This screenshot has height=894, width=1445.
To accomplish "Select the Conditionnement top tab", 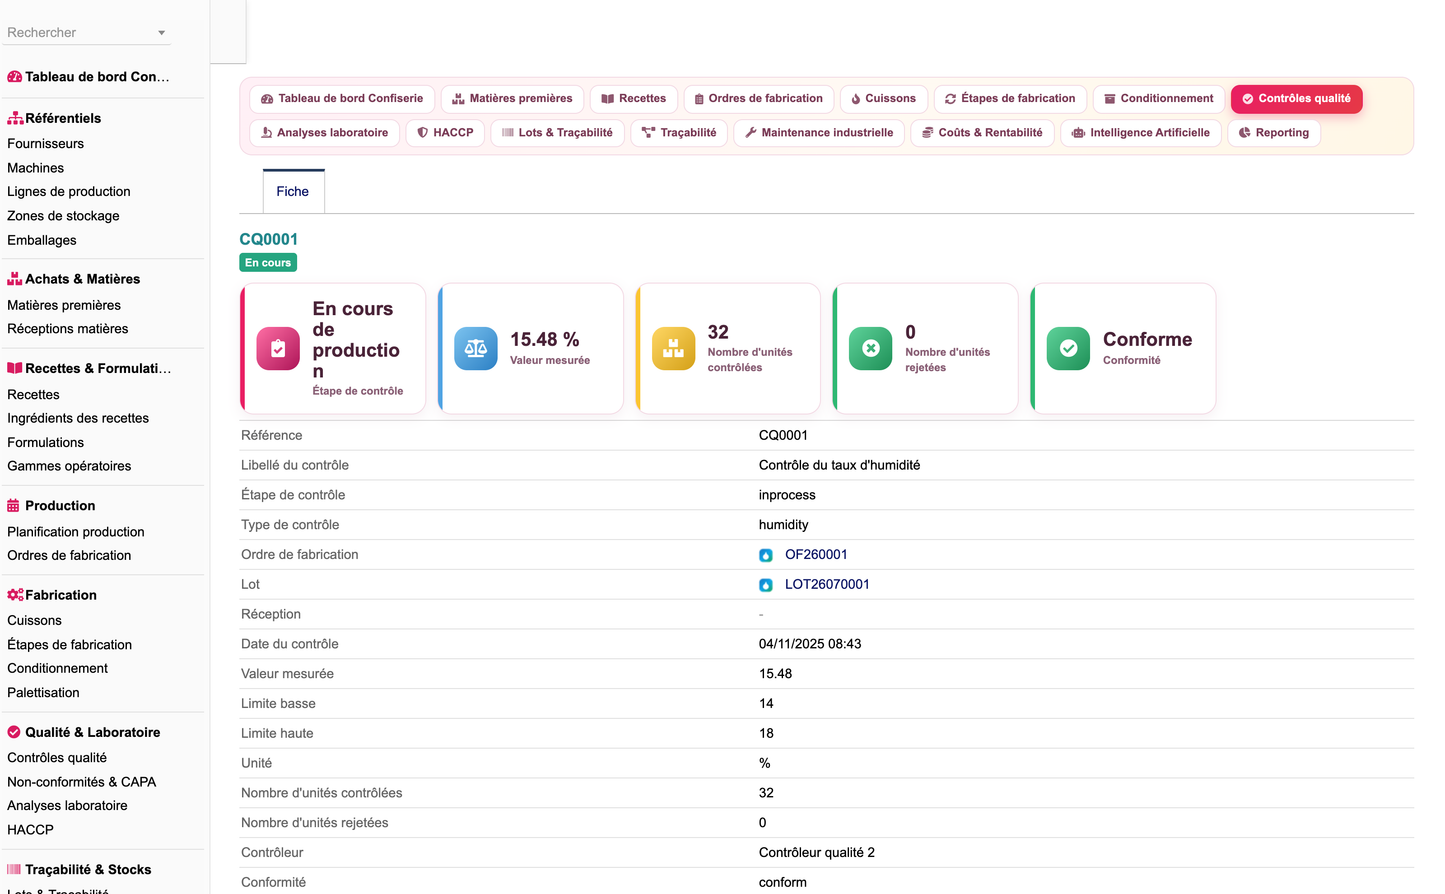I will coord(1159,99).
